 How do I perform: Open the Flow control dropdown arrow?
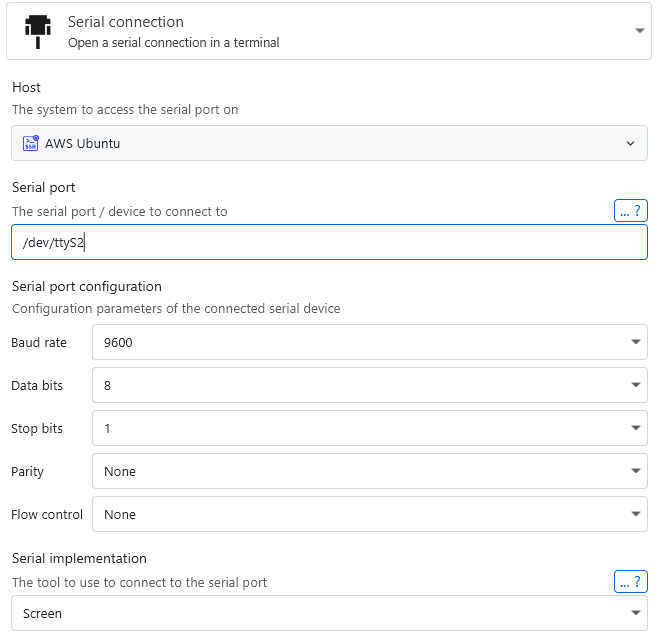(636, 515)
